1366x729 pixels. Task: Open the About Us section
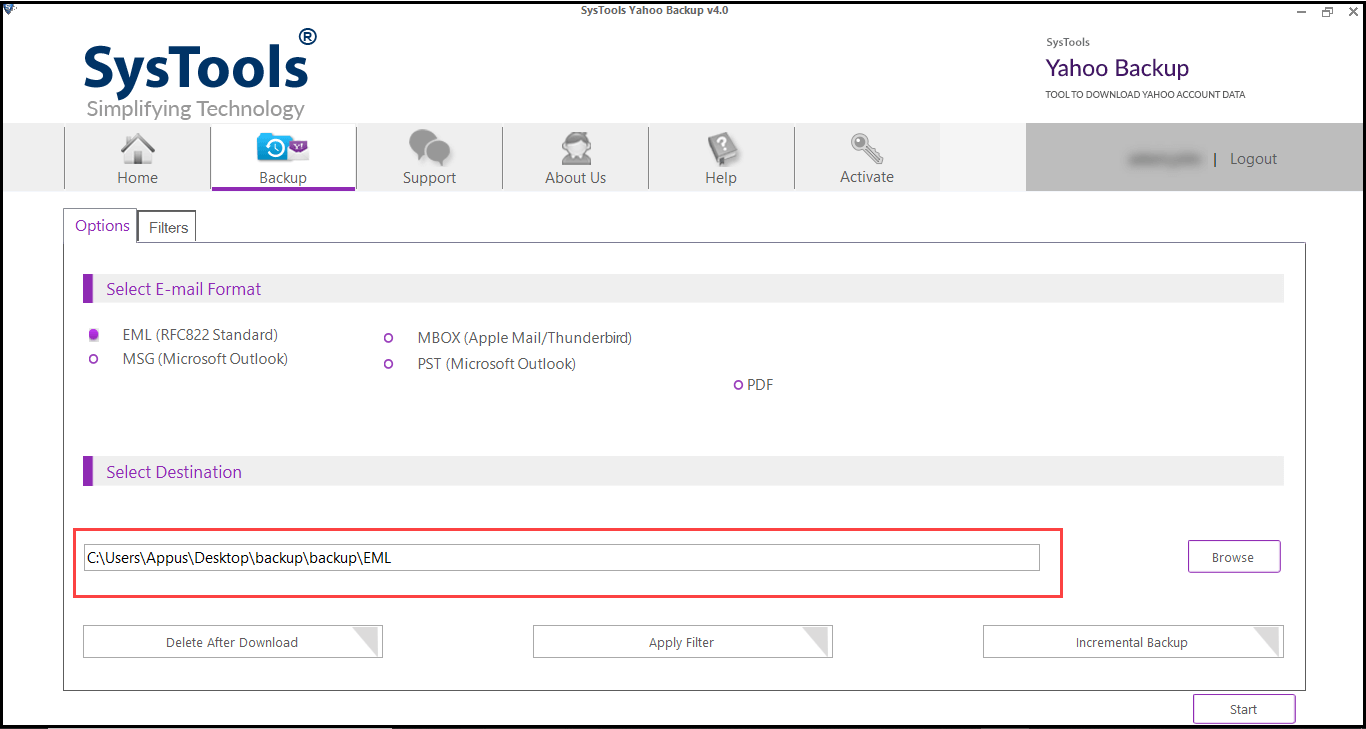point(575,158)
